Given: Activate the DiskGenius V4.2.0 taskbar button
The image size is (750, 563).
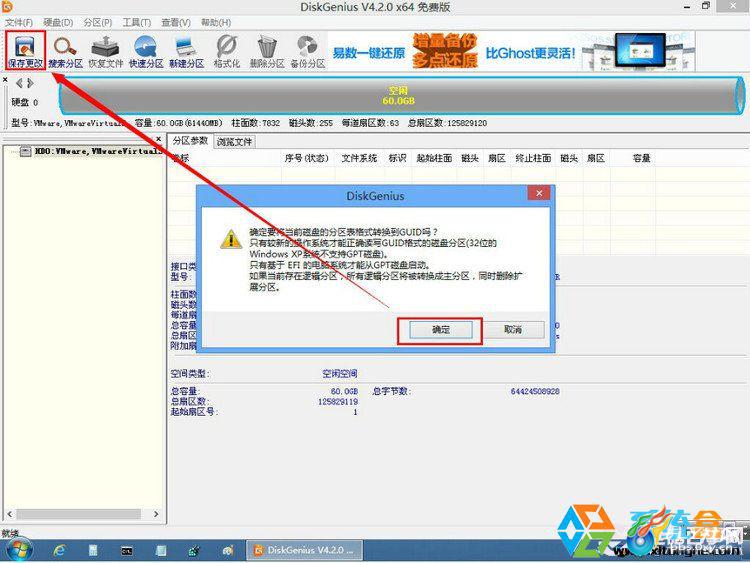Looking at the screenshot, I should pos(305,550).
